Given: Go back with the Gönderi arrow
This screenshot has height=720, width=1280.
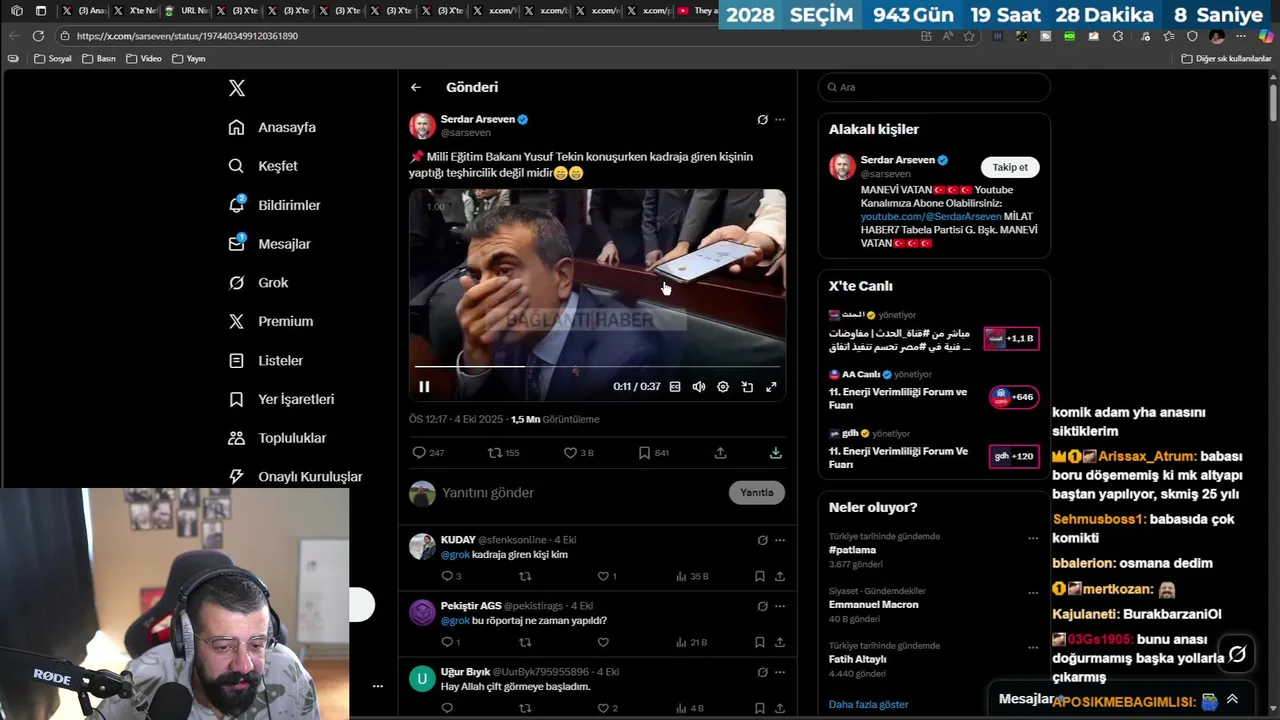Looking at the screenshot, I should (416, 87).
